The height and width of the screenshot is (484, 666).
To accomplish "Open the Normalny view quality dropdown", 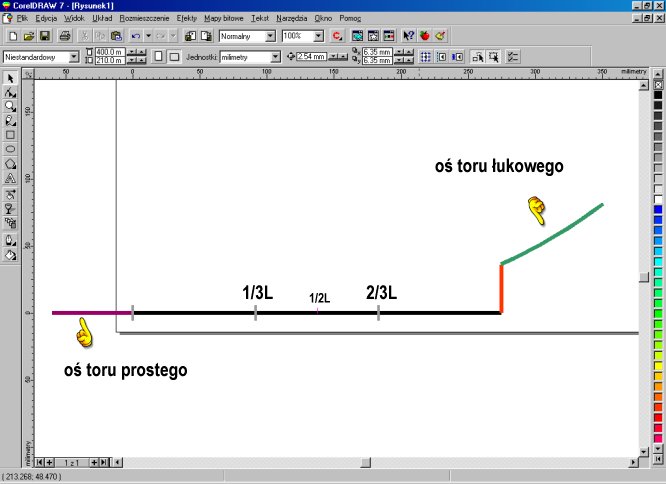I will [x=271, y=35].
